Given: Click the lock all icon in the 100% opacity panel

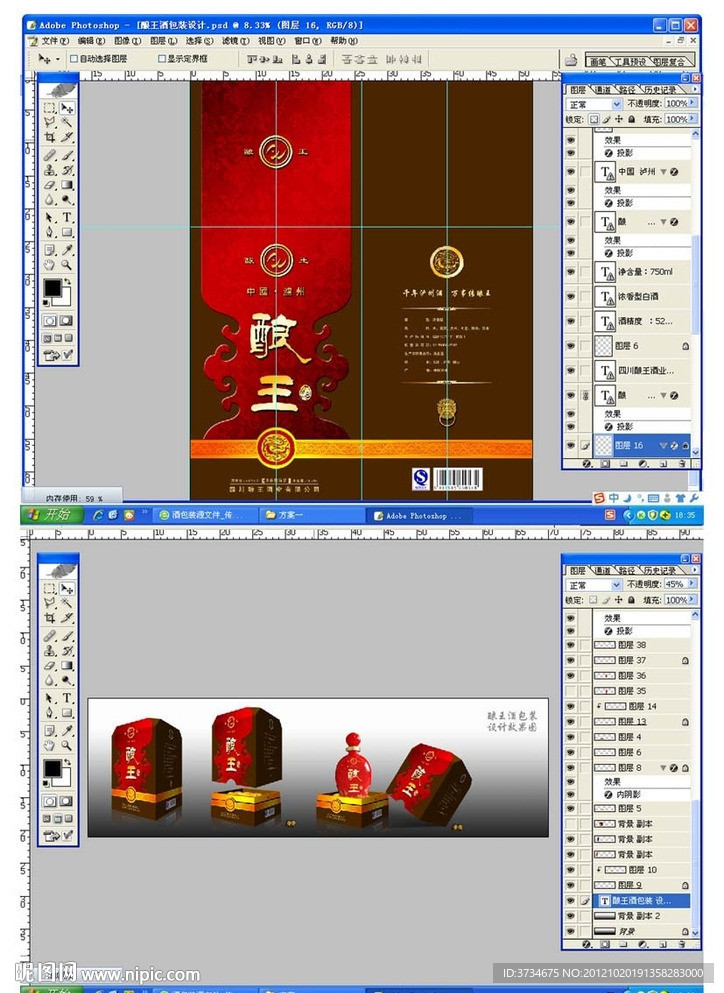Looking at the screenshot, I should 632,119.
